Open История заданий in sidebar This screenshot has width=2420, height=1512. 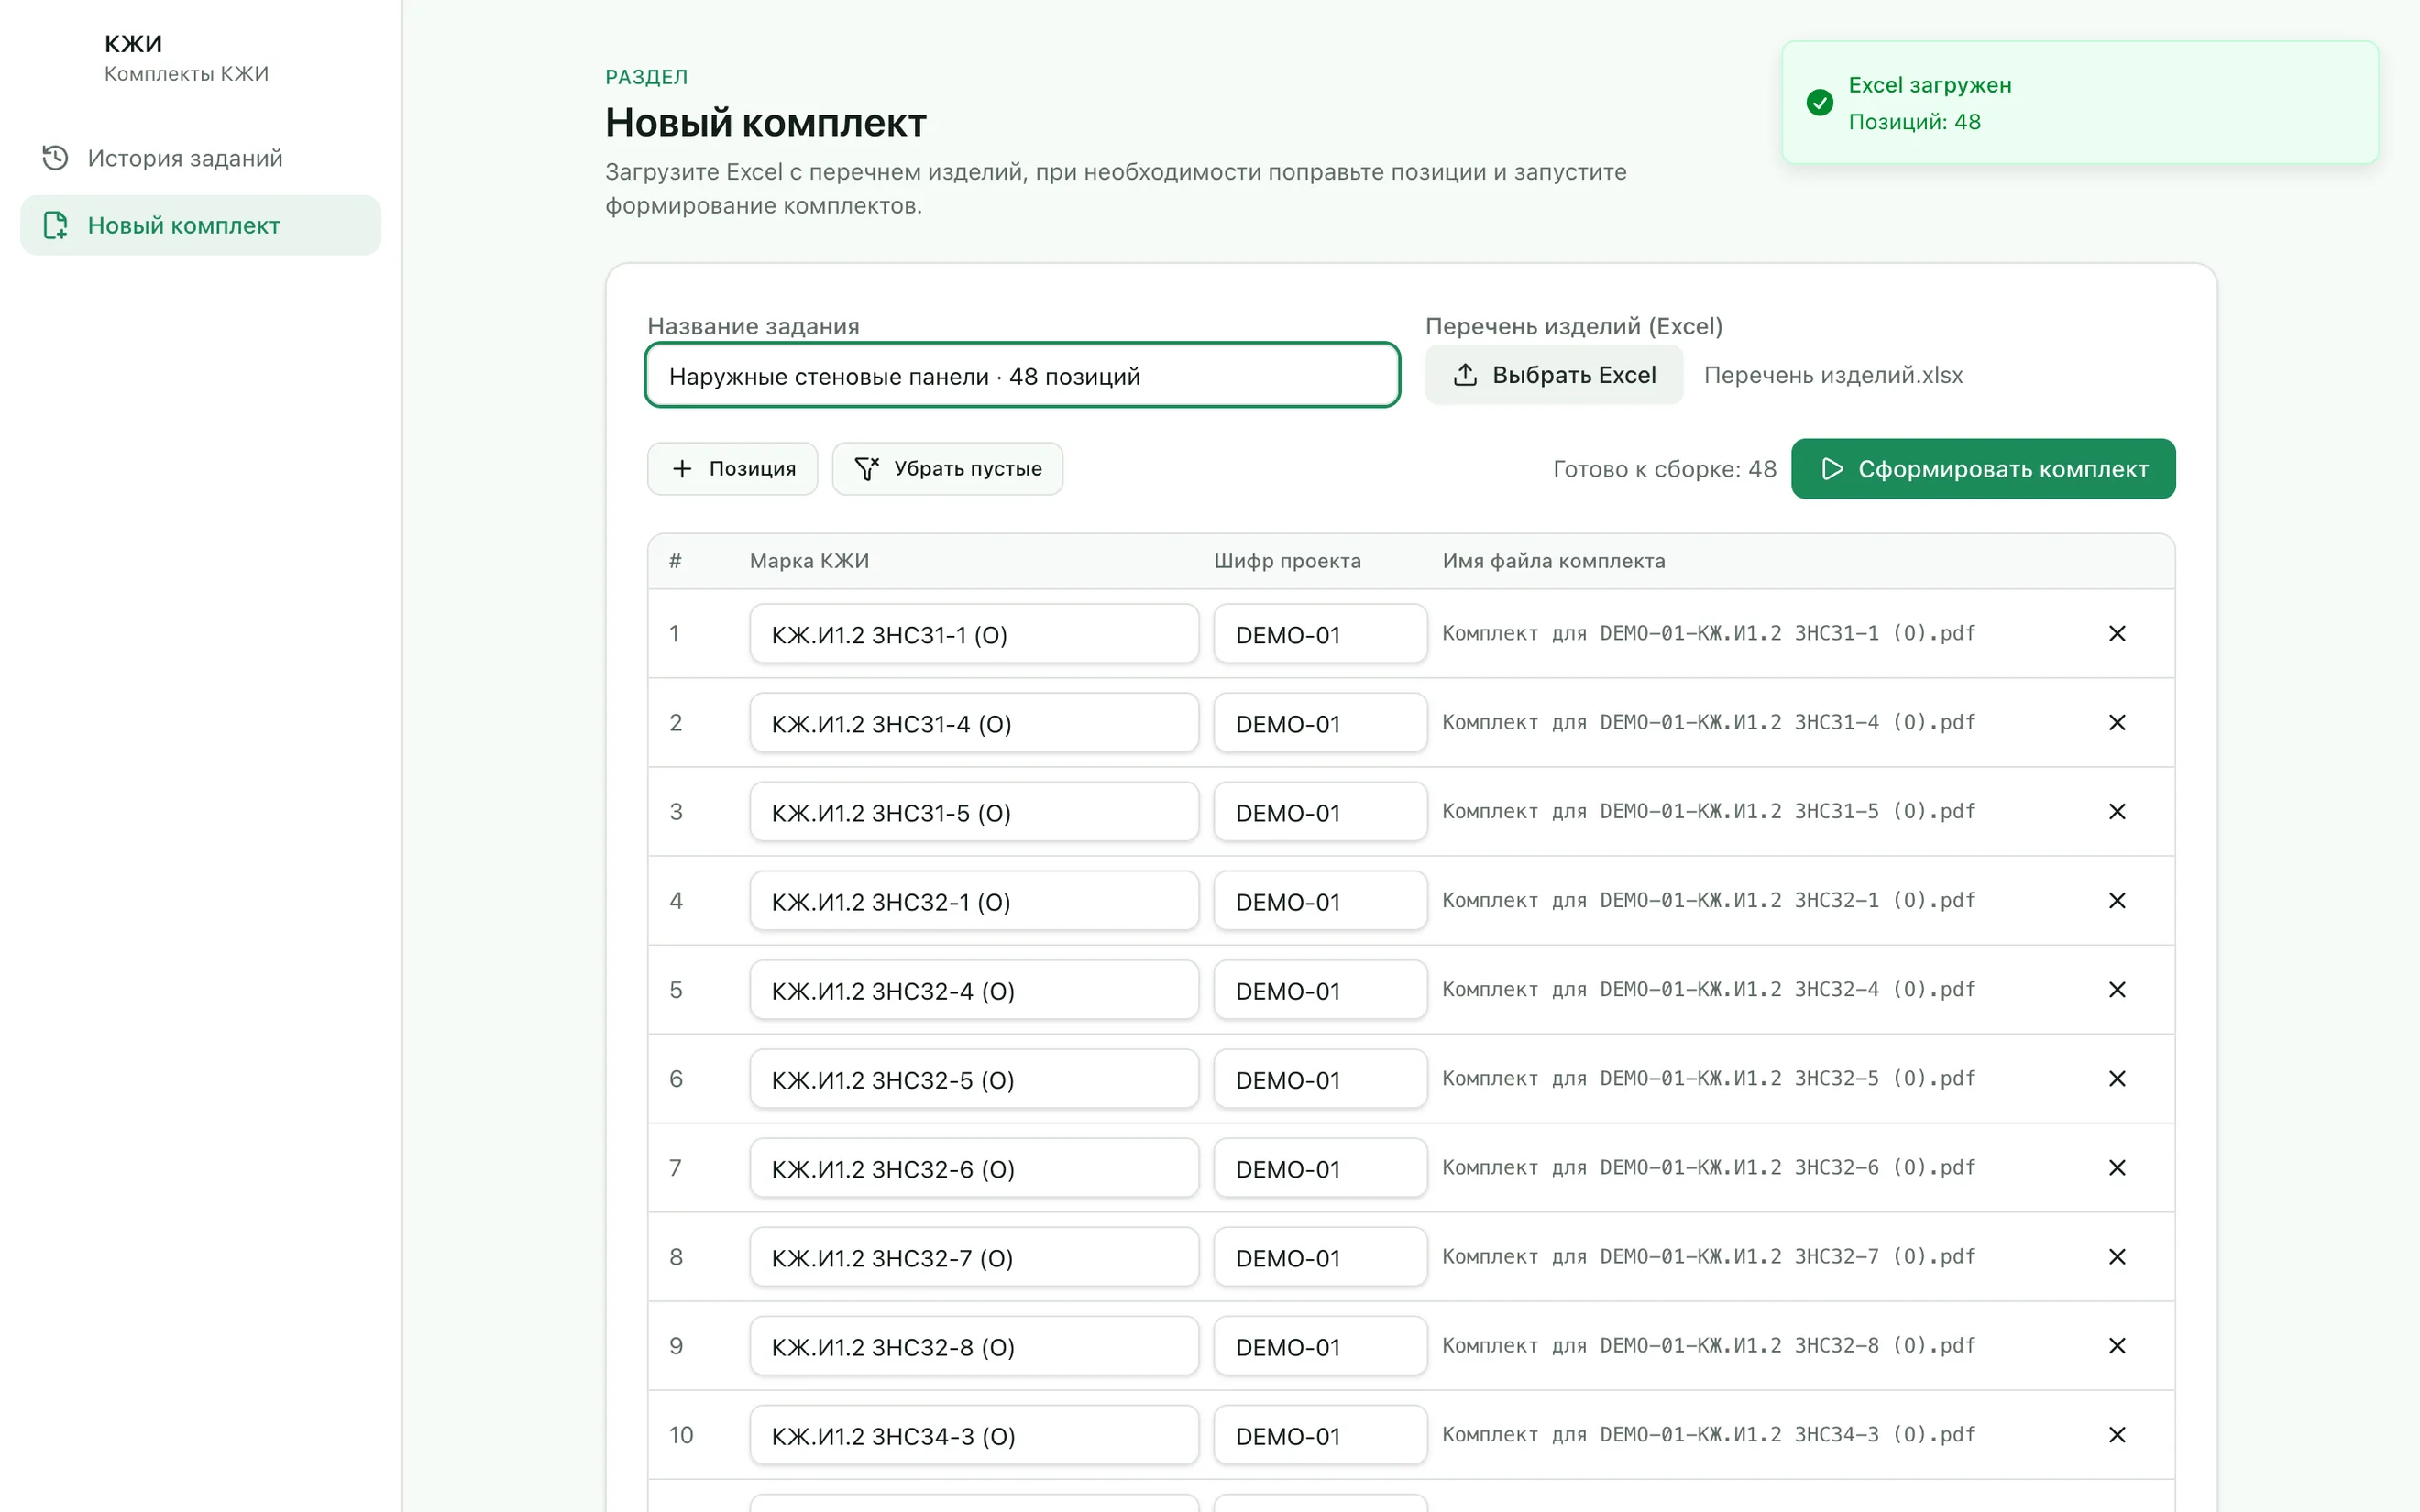pos(200,158)
